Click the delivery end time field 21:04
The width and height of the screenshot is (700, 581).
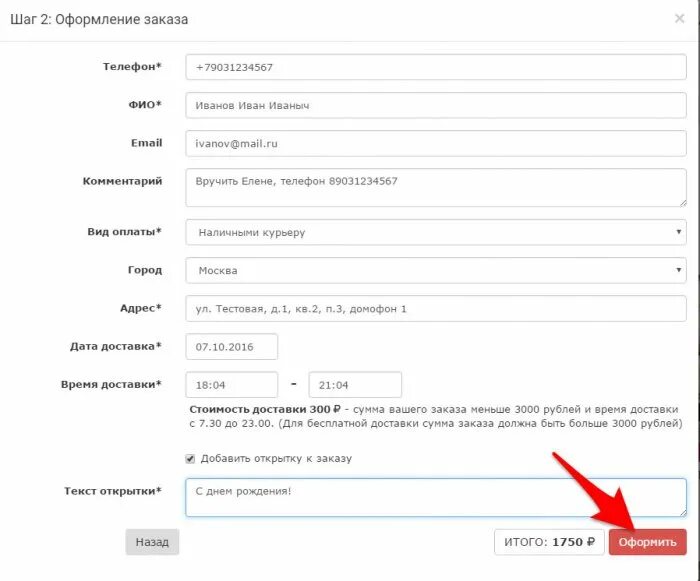(x=355, y=385)
